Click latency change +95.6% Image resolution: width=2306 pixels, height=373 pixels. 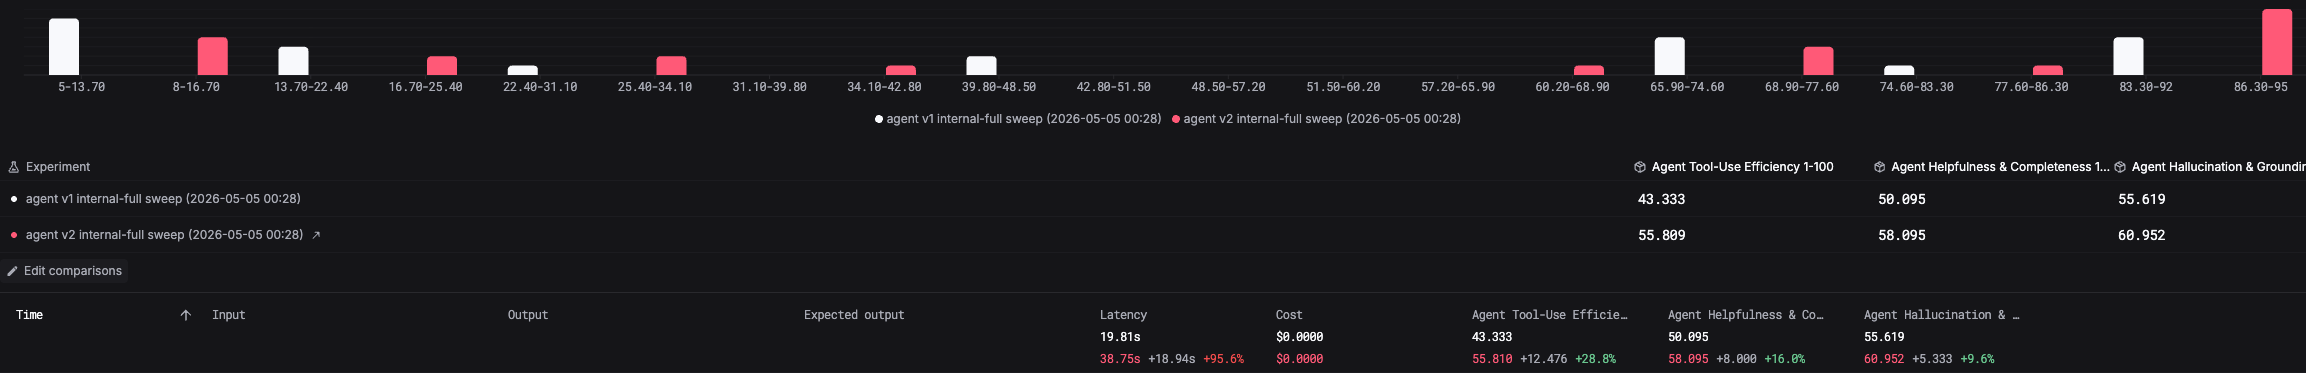(x=1224, y=359)
